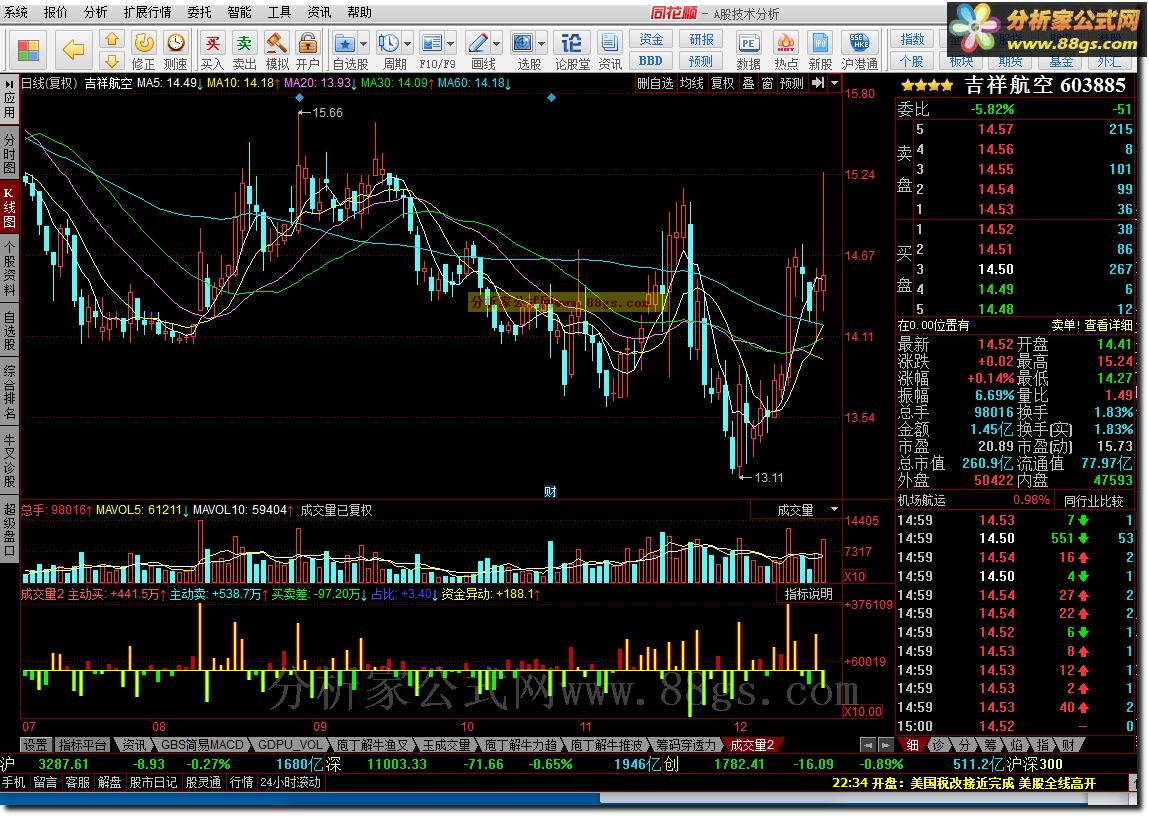Open the chart header options dropdown arrow
Viewport: 1149px width, 816px height.
835,84
